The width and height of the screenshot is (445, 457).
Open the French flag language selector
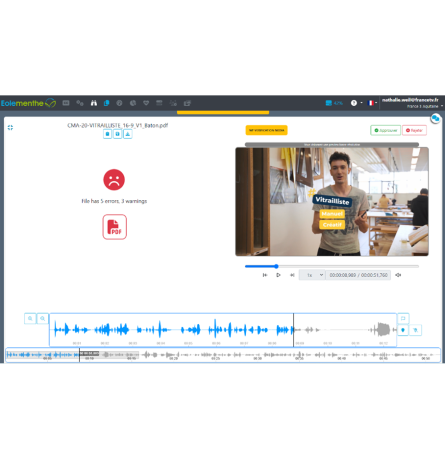click(371, 103)
